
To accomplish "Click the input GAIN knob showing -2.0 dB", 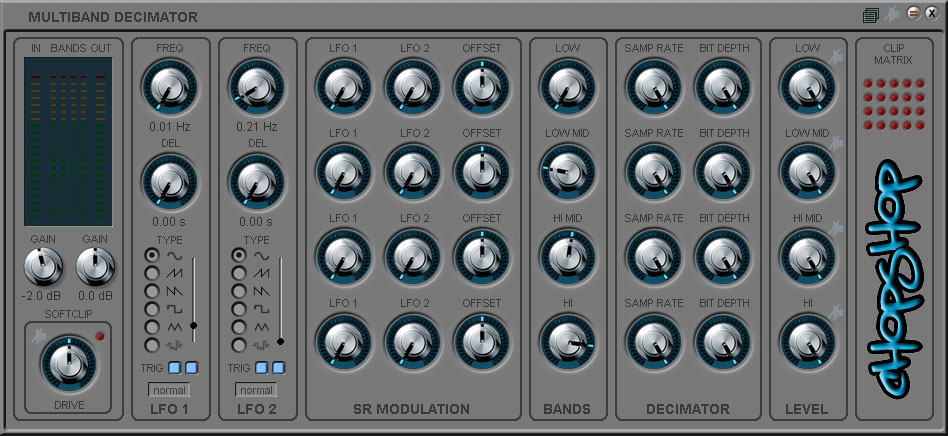I will 41,266.
